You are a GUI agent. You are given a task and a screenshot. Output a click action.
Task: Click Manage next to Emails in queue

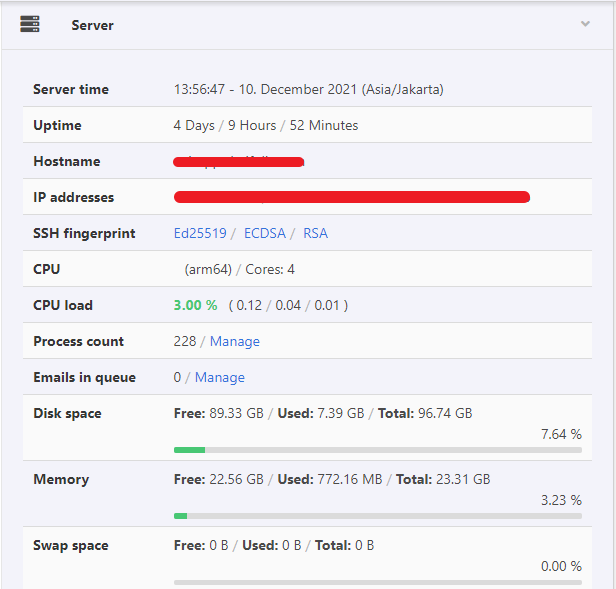(x=219, y=377)
